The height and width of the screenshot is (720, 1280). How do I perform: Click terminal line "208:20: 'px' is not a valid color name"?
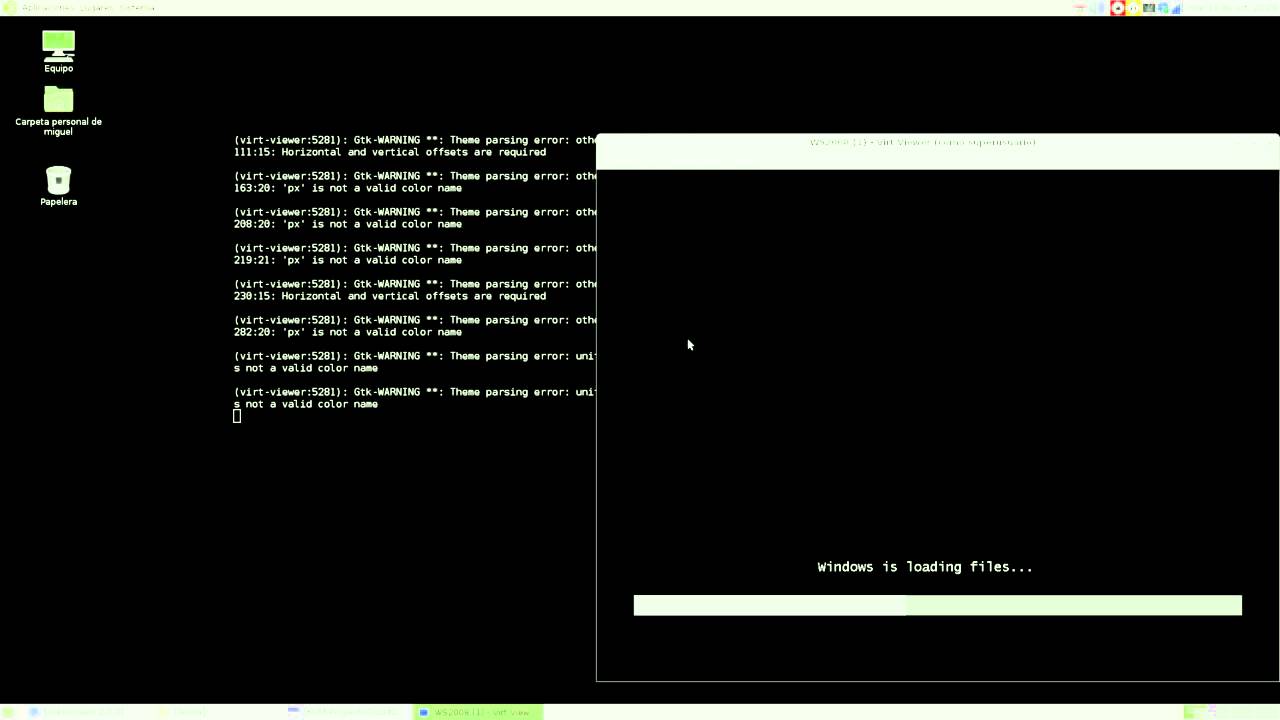point(348,224)
